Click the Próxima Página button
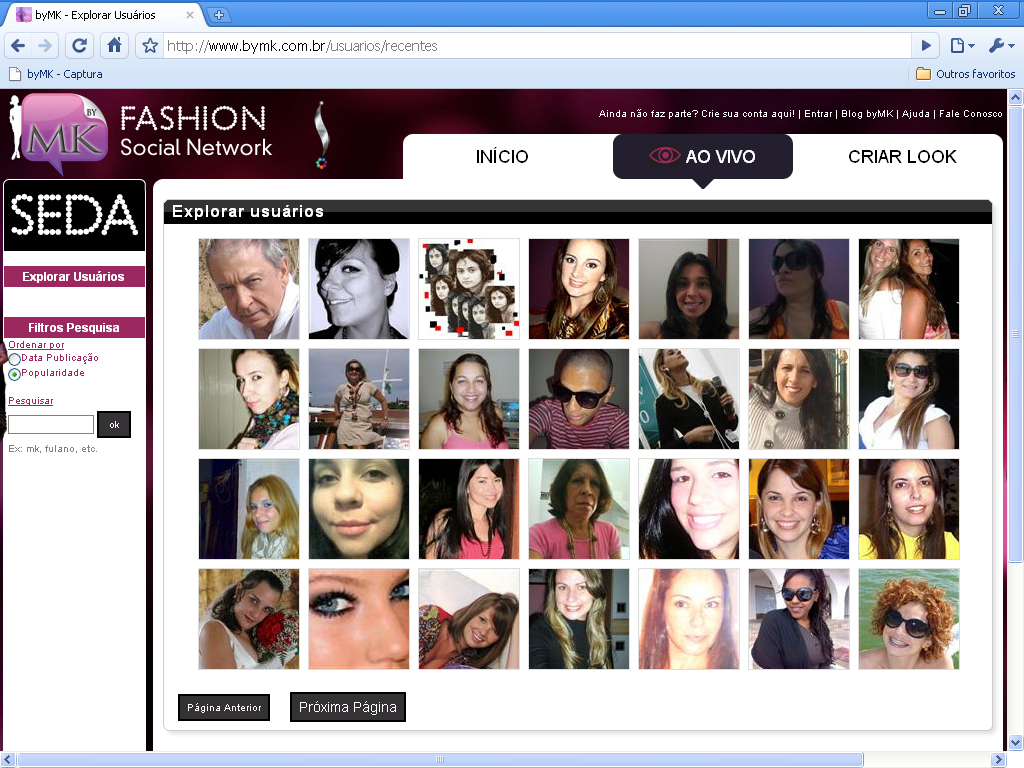 point(347,707)
